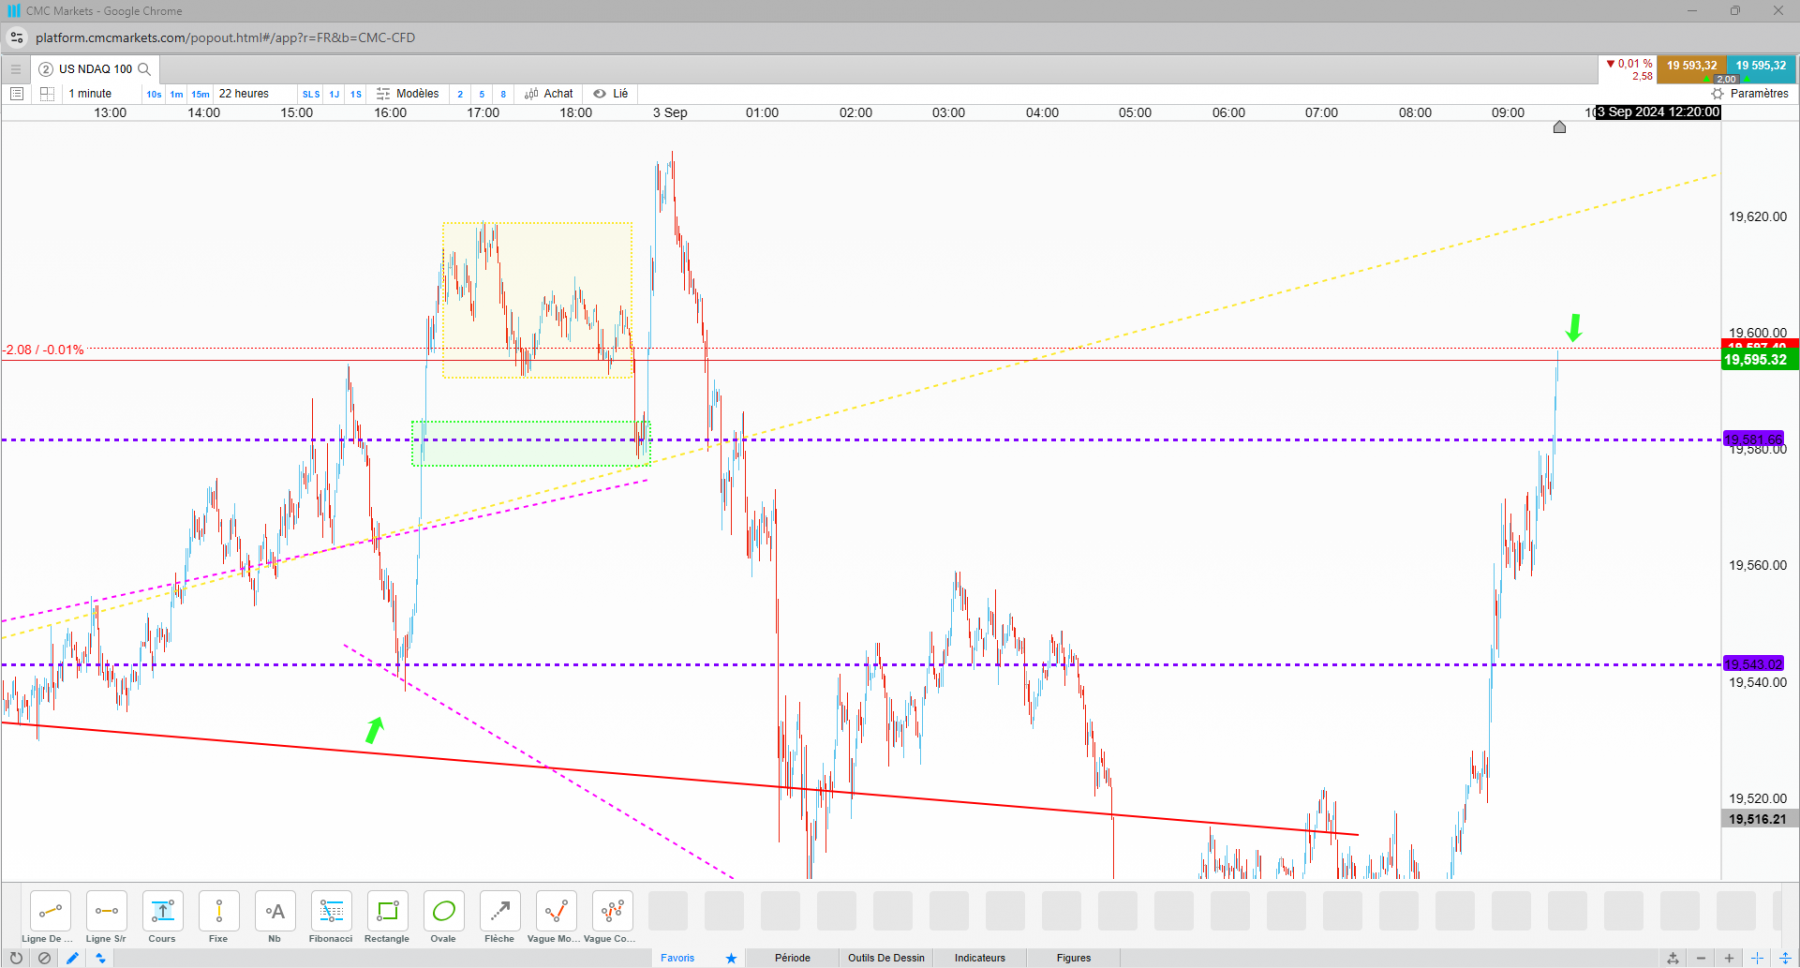Expand the Modèles templates menu
The width and height of the screenshot is (1800, 968).
[x=408, y=94]
